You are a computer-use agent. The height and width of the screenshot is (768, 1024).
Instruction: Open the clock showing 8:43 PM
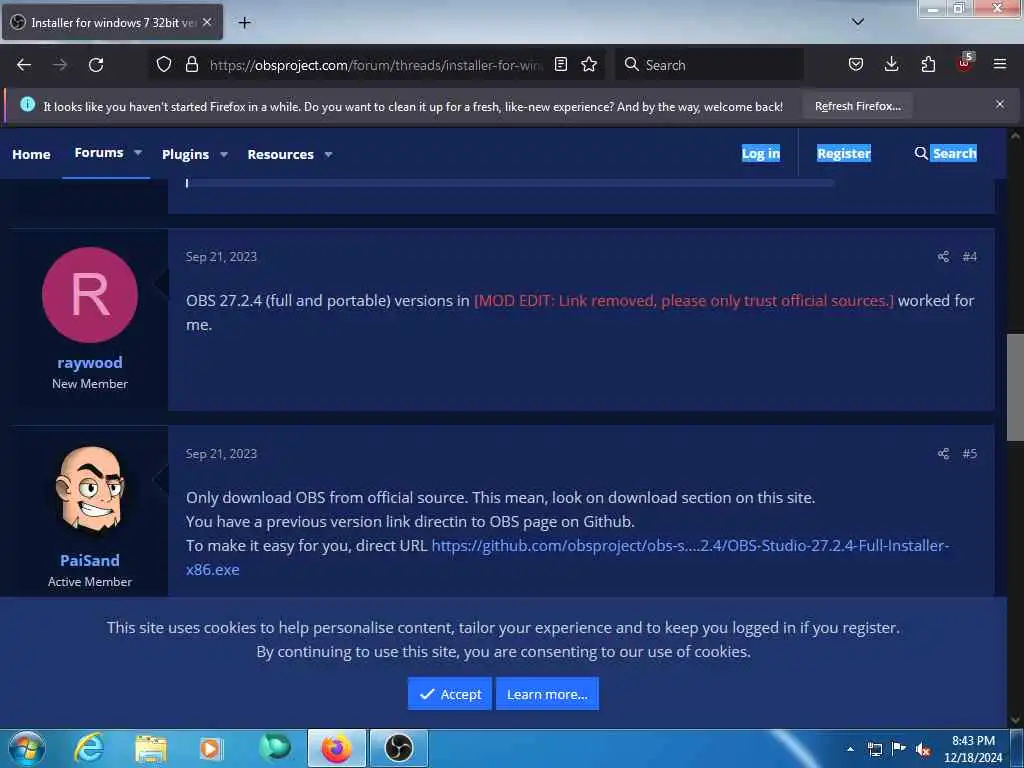click(973, 749)
